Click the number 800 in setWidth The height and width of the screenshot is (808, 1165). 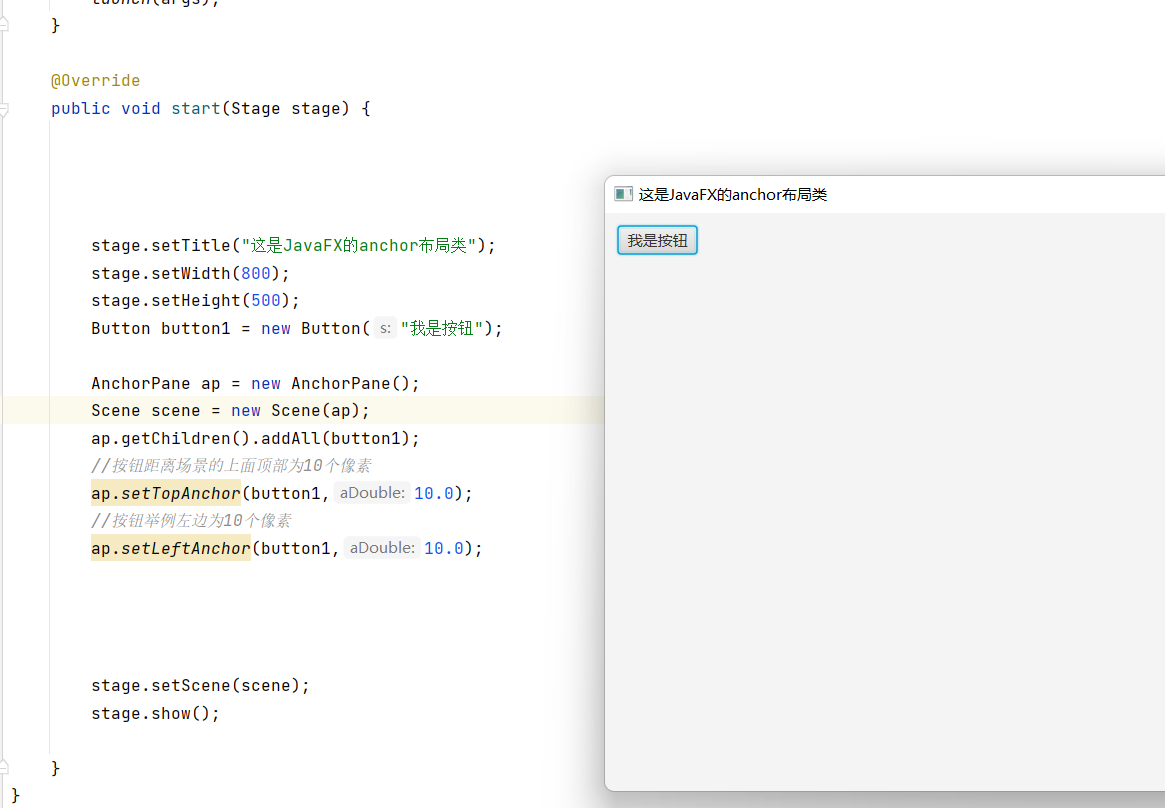click(256, 273)
